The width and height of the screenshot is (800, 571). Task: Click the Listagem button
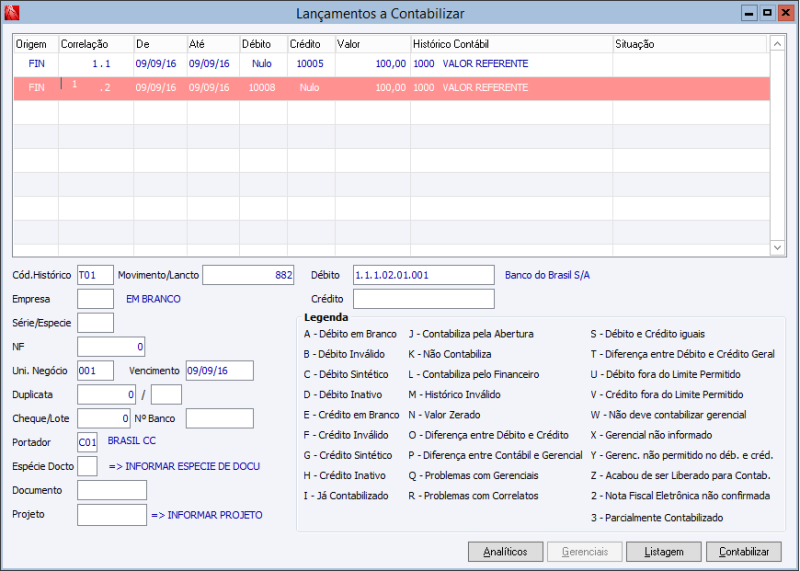[x=664, y=552]
